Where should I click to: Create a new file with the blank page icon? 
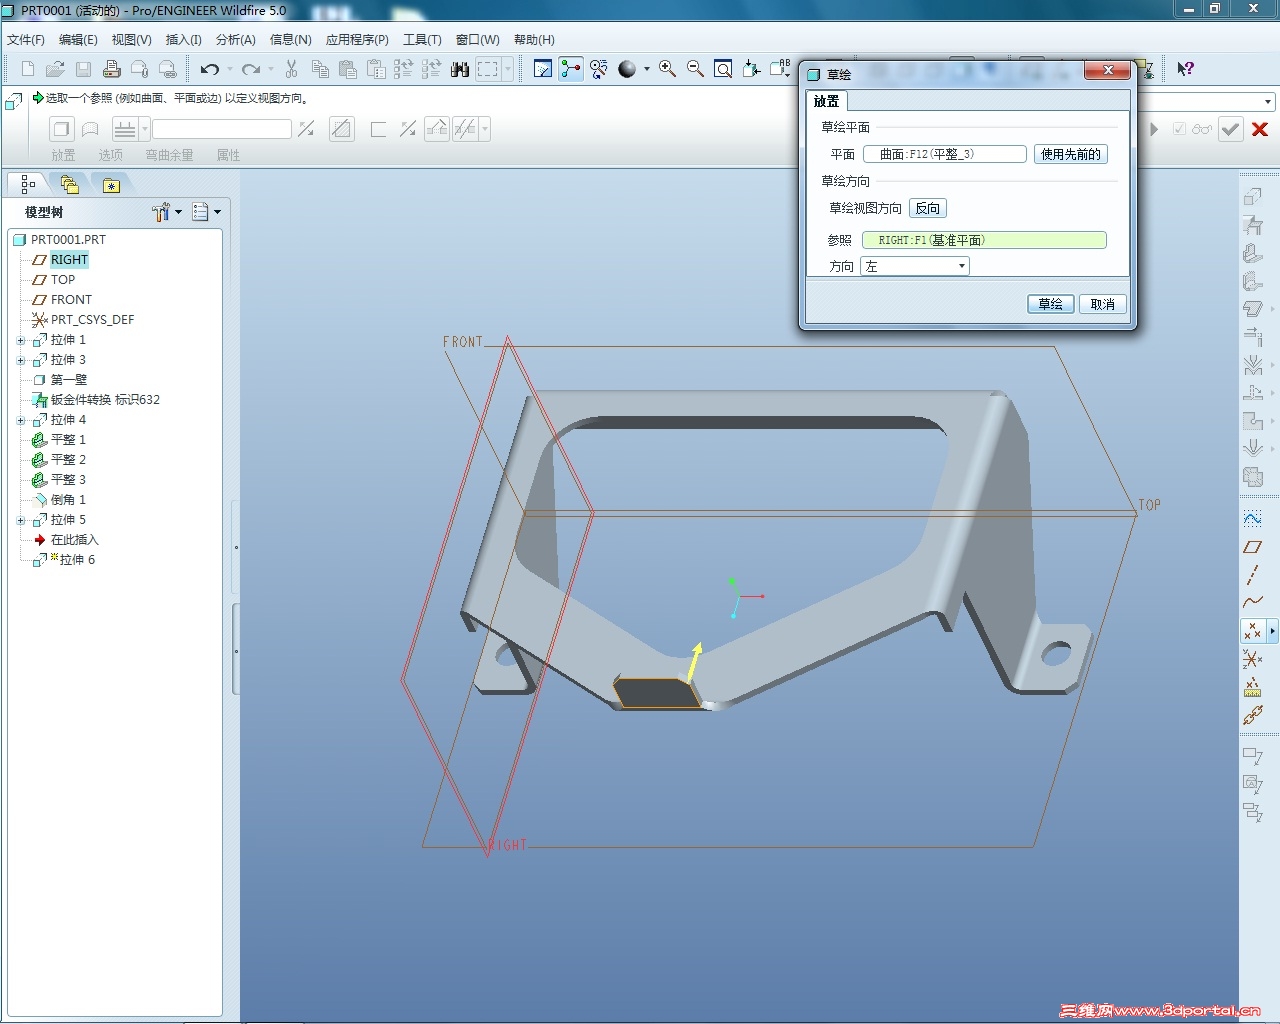28,69
